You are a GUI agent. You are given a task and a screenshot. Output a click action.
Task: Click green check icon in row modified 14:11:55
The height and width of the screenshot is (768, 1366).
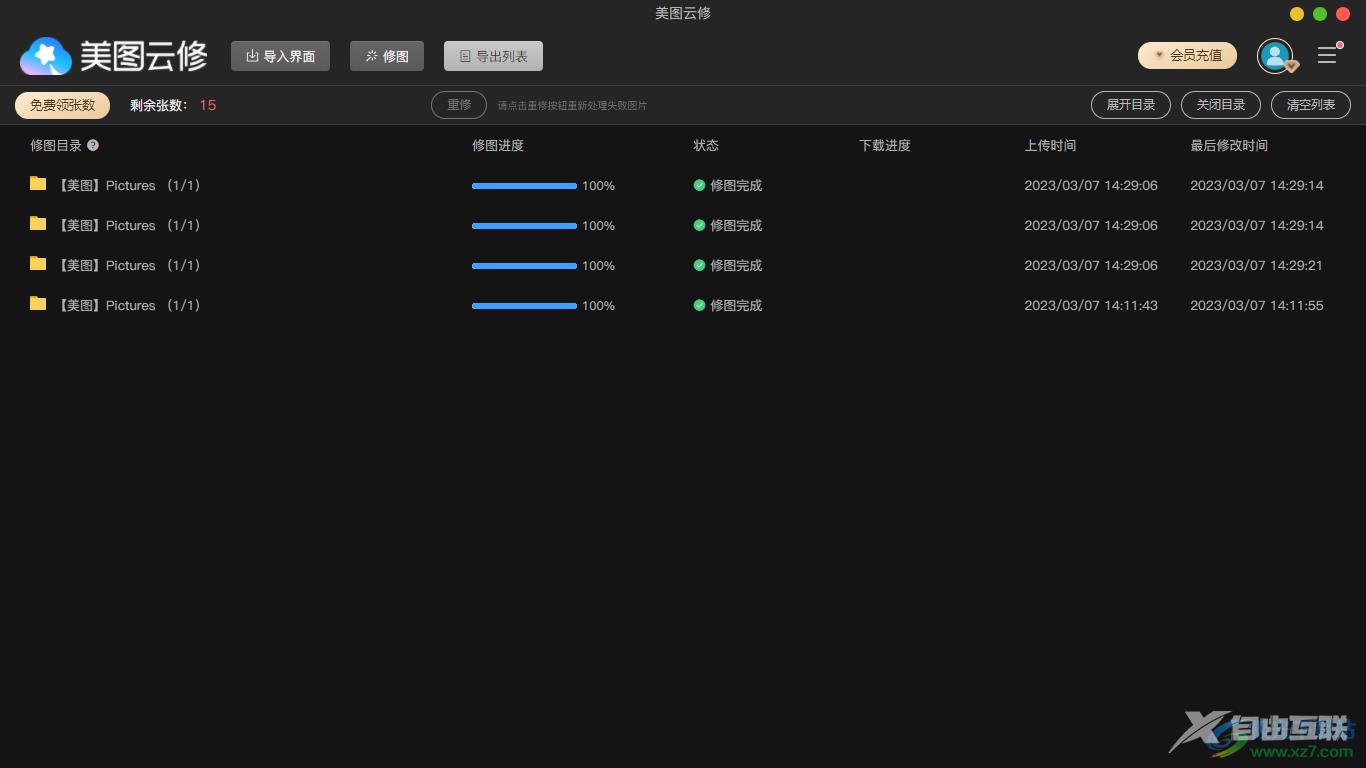click(x=699, y=305)
